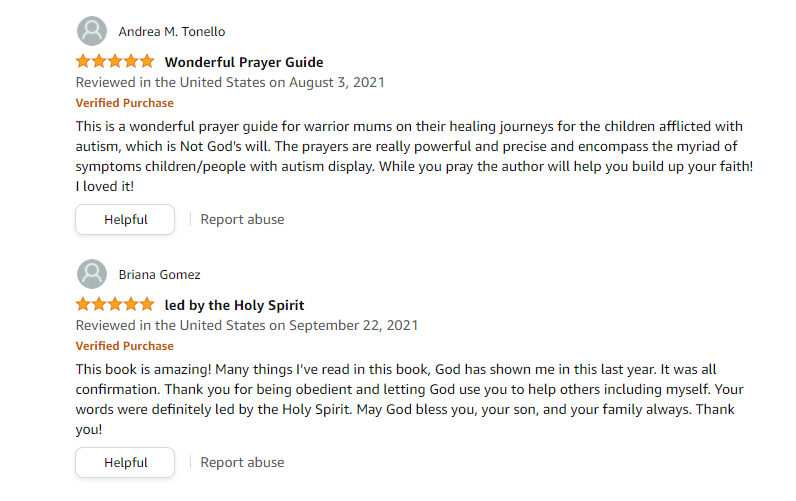Click last star of Holy Spirit review rating
This screenshot has height=501, width=796.
tap(147, 304)
